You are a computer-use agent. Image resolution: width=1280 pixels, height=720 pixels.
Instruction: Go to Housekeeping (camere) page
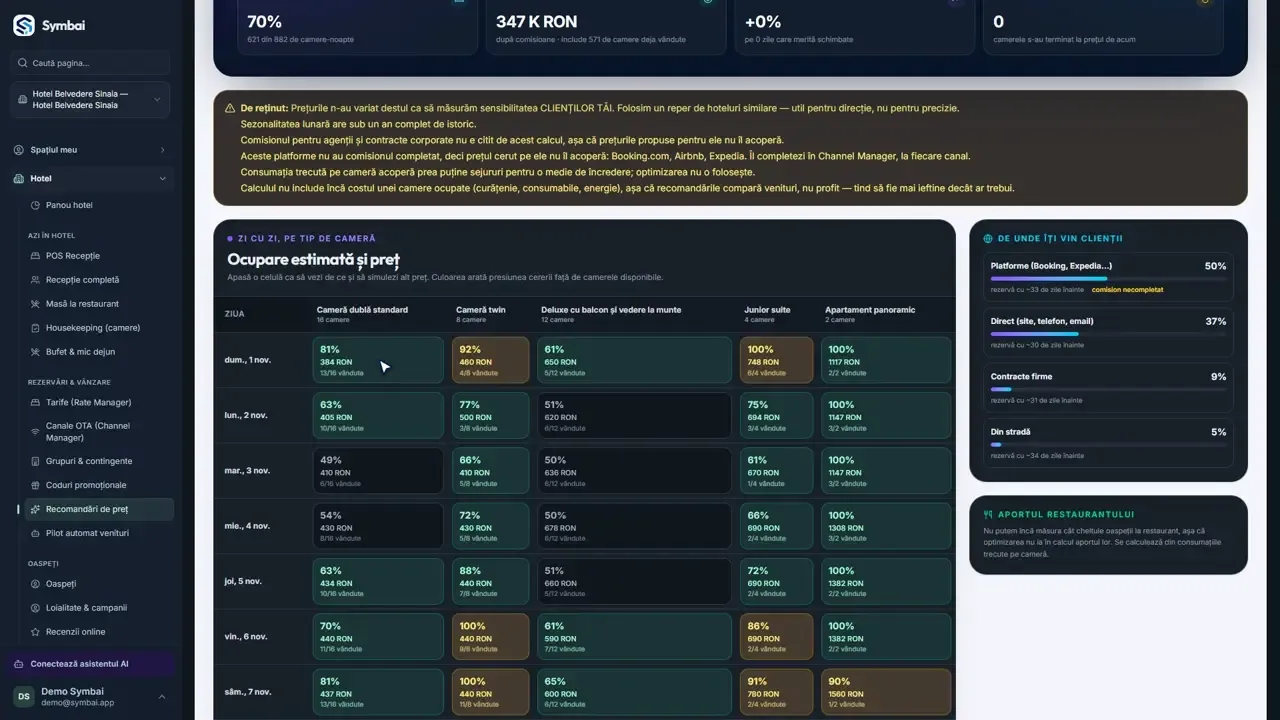click(99, 328)
